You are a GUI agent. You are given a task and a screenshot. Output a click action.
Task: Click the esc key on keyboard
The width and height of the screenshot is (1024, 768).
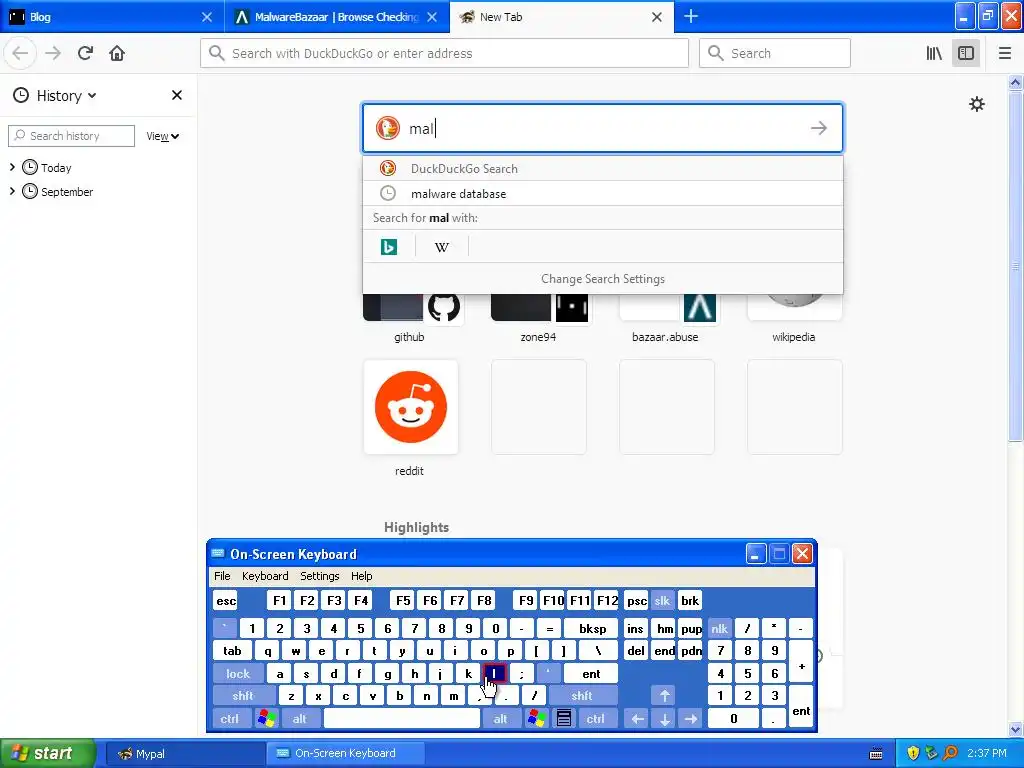(226, 601)
